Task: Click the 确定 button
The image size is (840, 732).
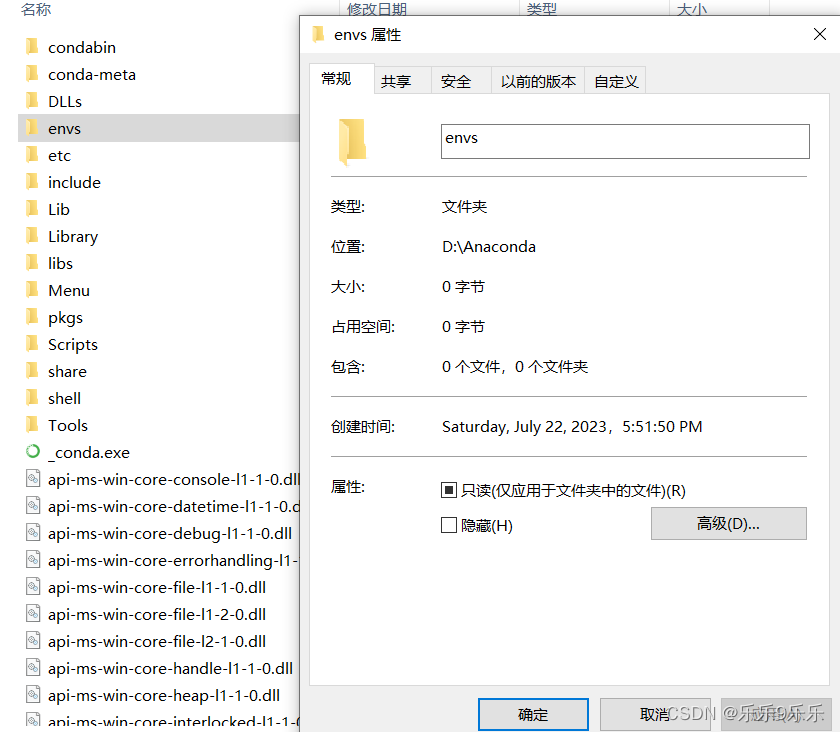Action: click(x=533, y=714)
